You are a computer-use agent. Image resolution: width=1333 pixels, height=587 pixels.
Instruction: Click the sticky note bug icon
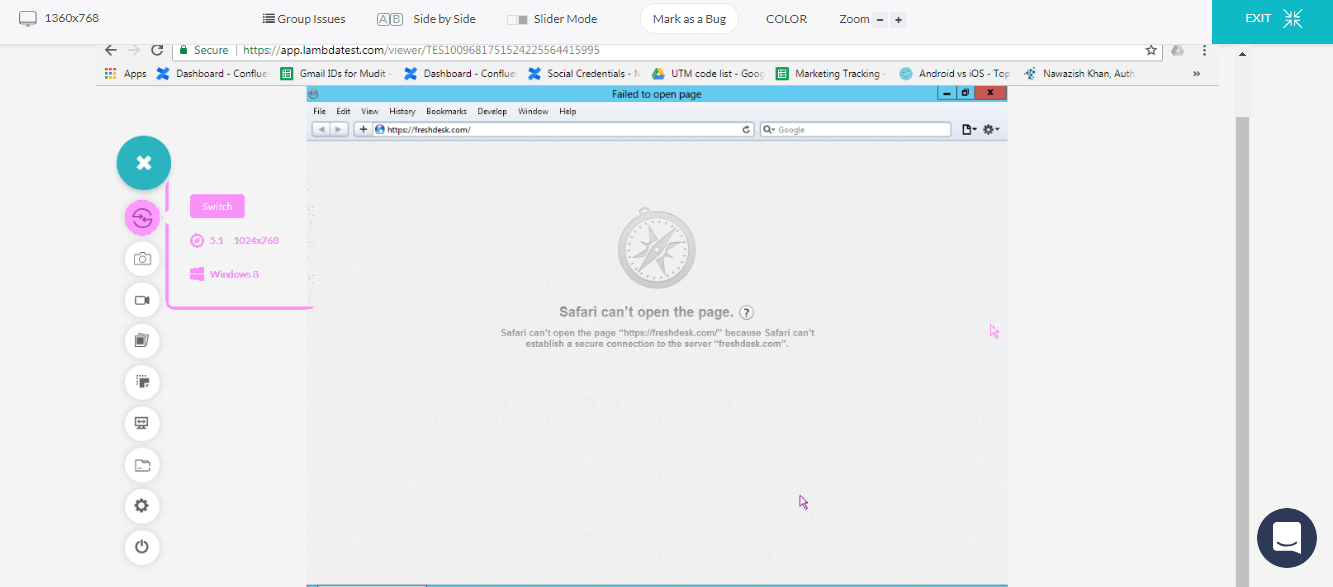[142, 382]
